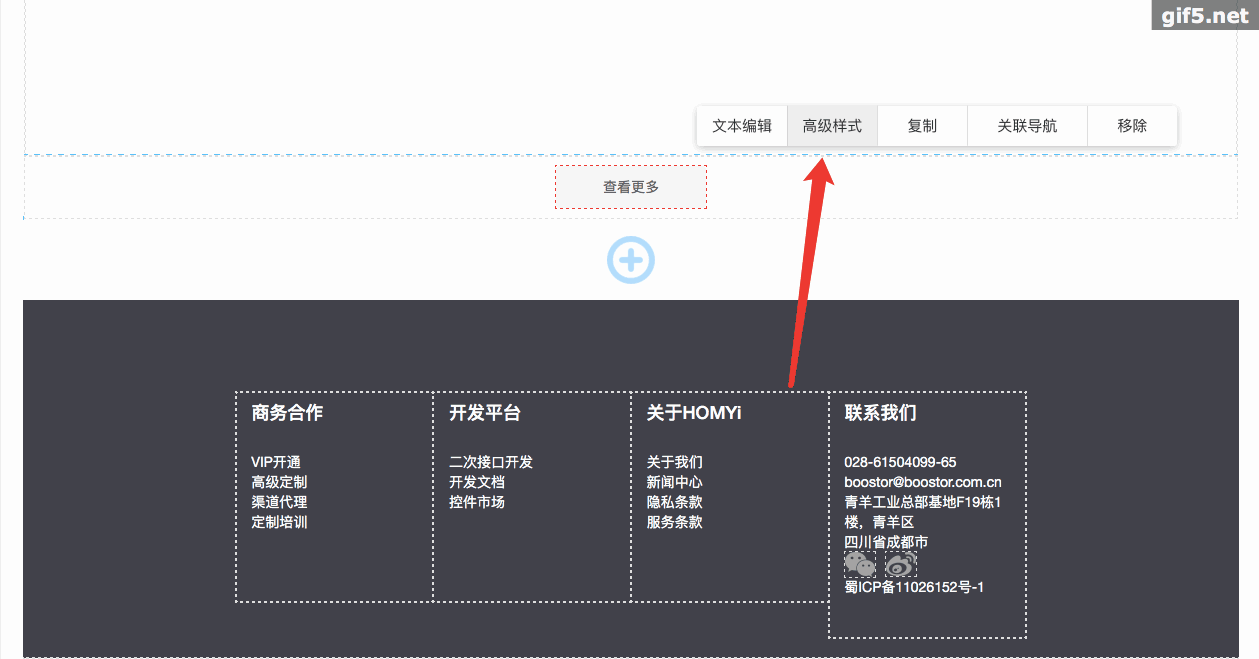Screen dimensions: 1259x659
Task: Click the 查看更多 button
Action: point(631,187)
